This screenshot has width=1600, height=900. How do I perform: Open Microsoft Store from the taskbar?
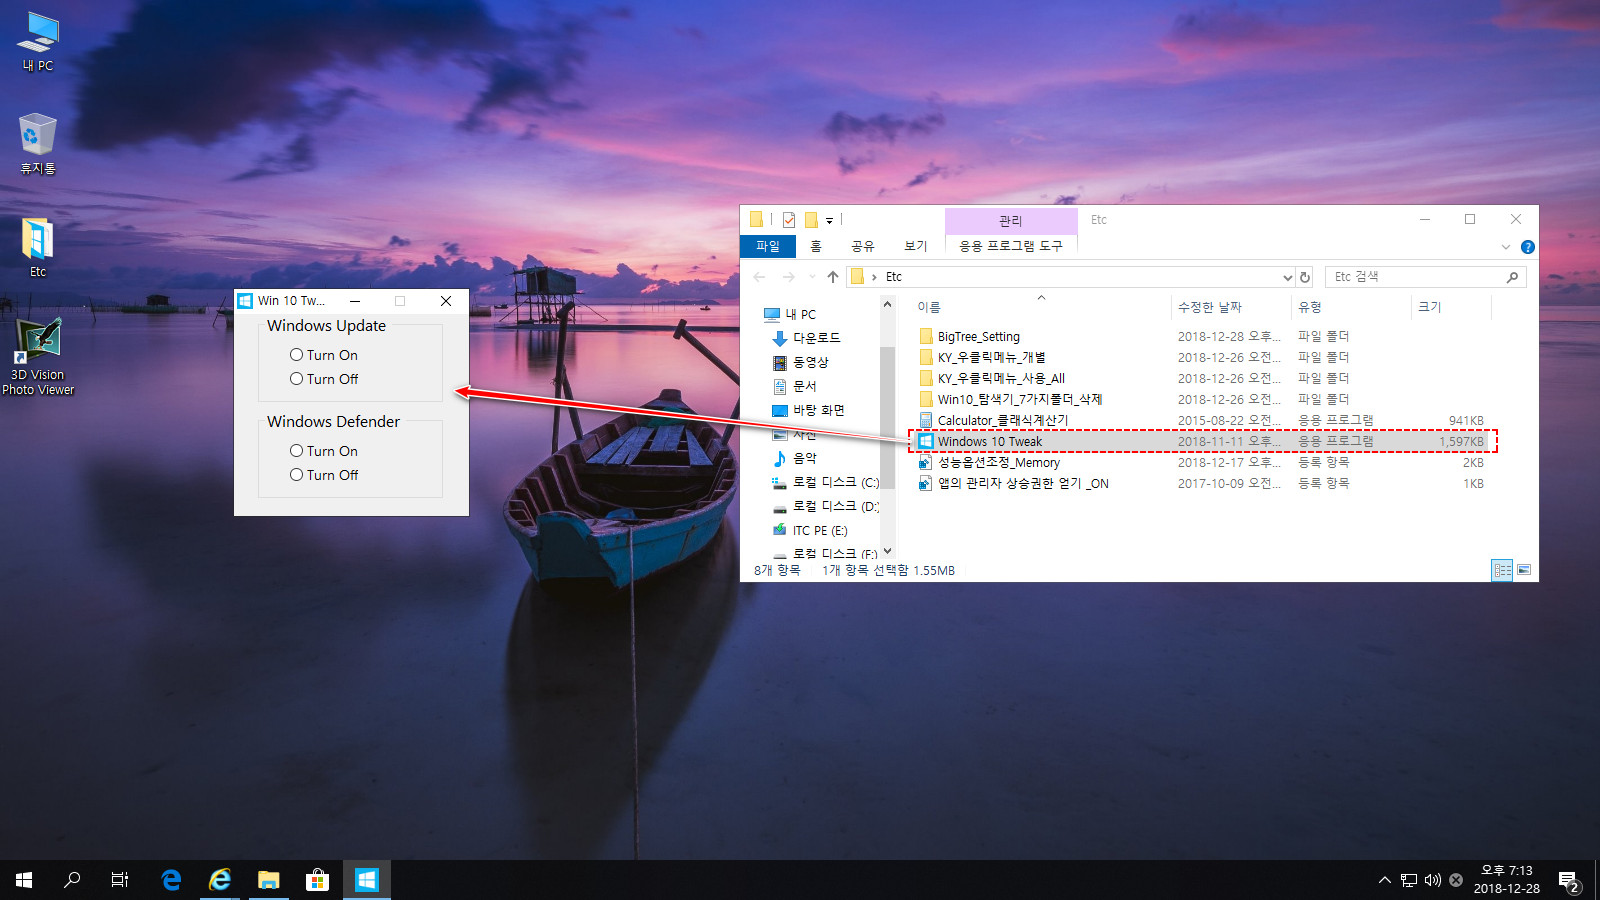coord(317,880)
